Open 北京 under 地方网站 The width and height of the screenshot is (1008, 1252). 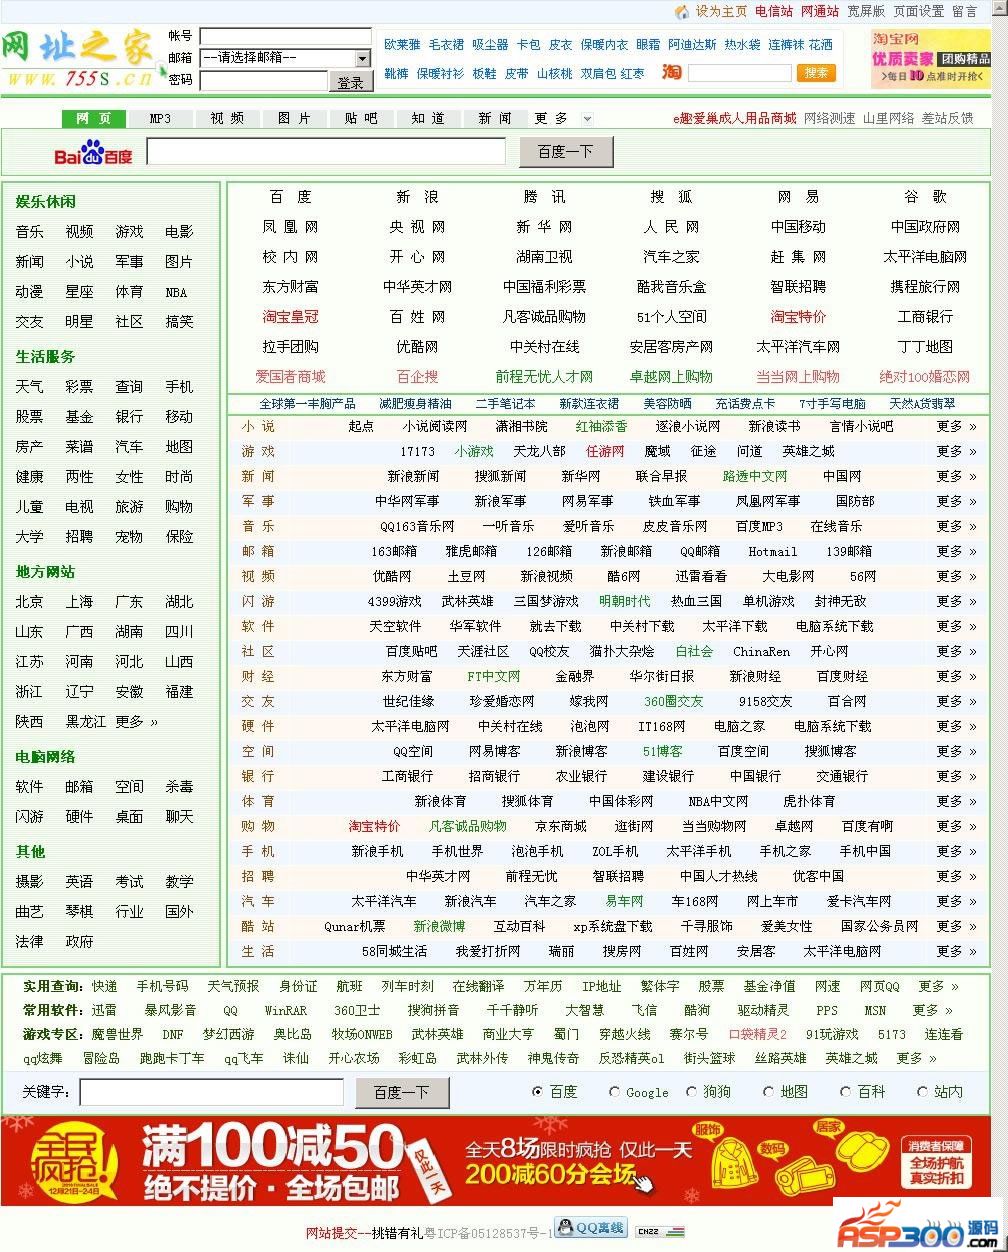[29, 602]
